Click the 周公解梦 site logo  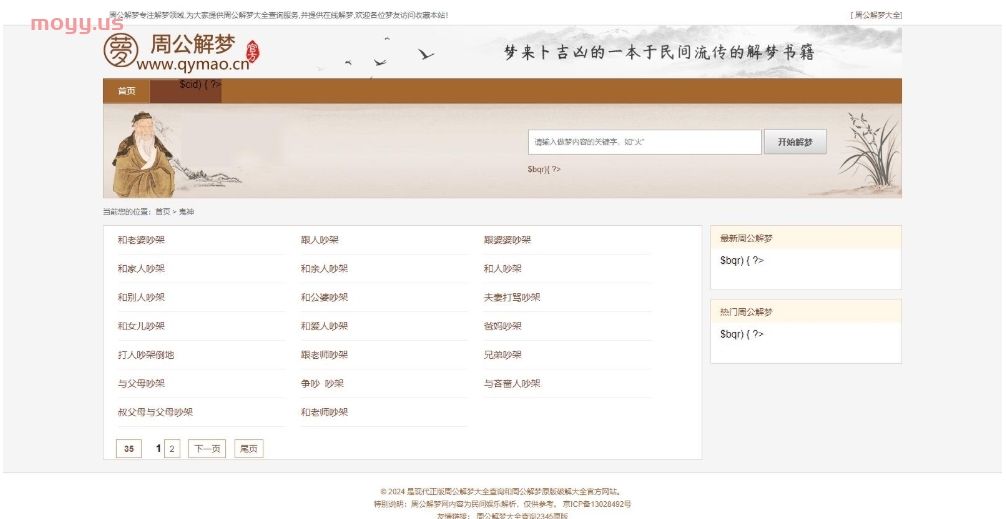[x=182, y=51]
